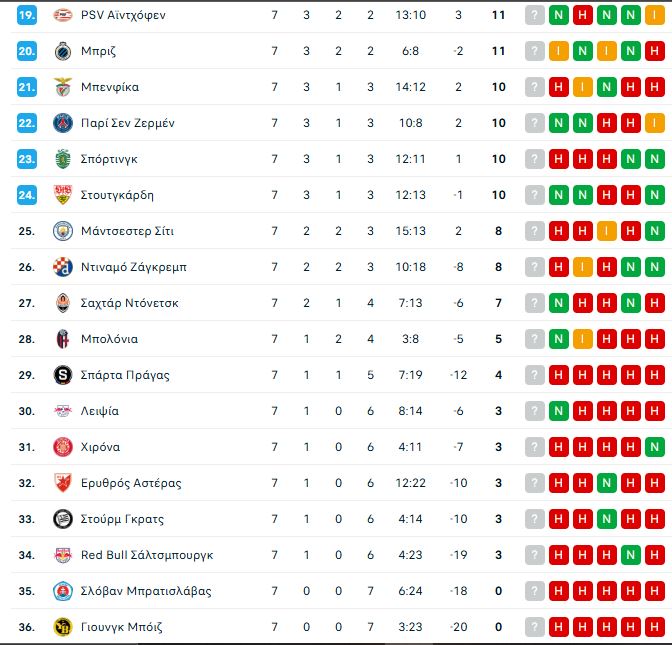Open the Red Bull Σάλτσμπουργκ link

click(x=147, y=555)
